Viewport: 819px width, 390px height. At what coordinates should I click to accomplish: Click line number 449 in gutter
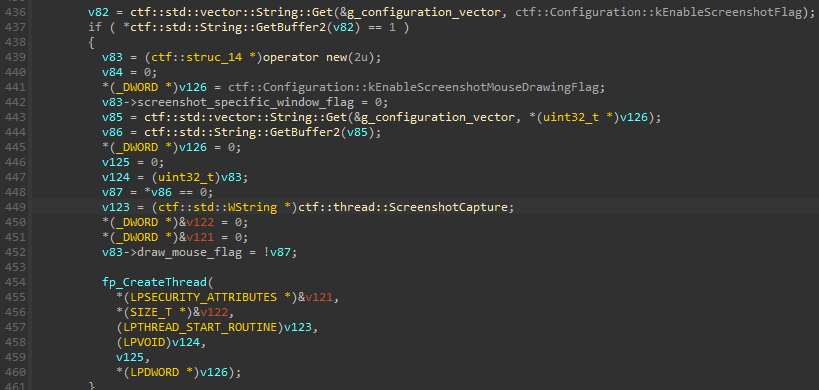15,207
